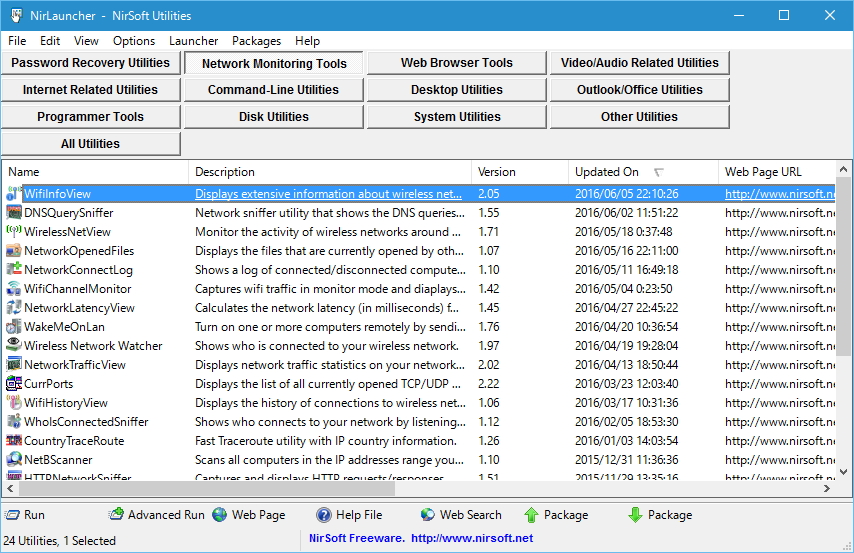Open the utility's Web Page

coord(249,515)
